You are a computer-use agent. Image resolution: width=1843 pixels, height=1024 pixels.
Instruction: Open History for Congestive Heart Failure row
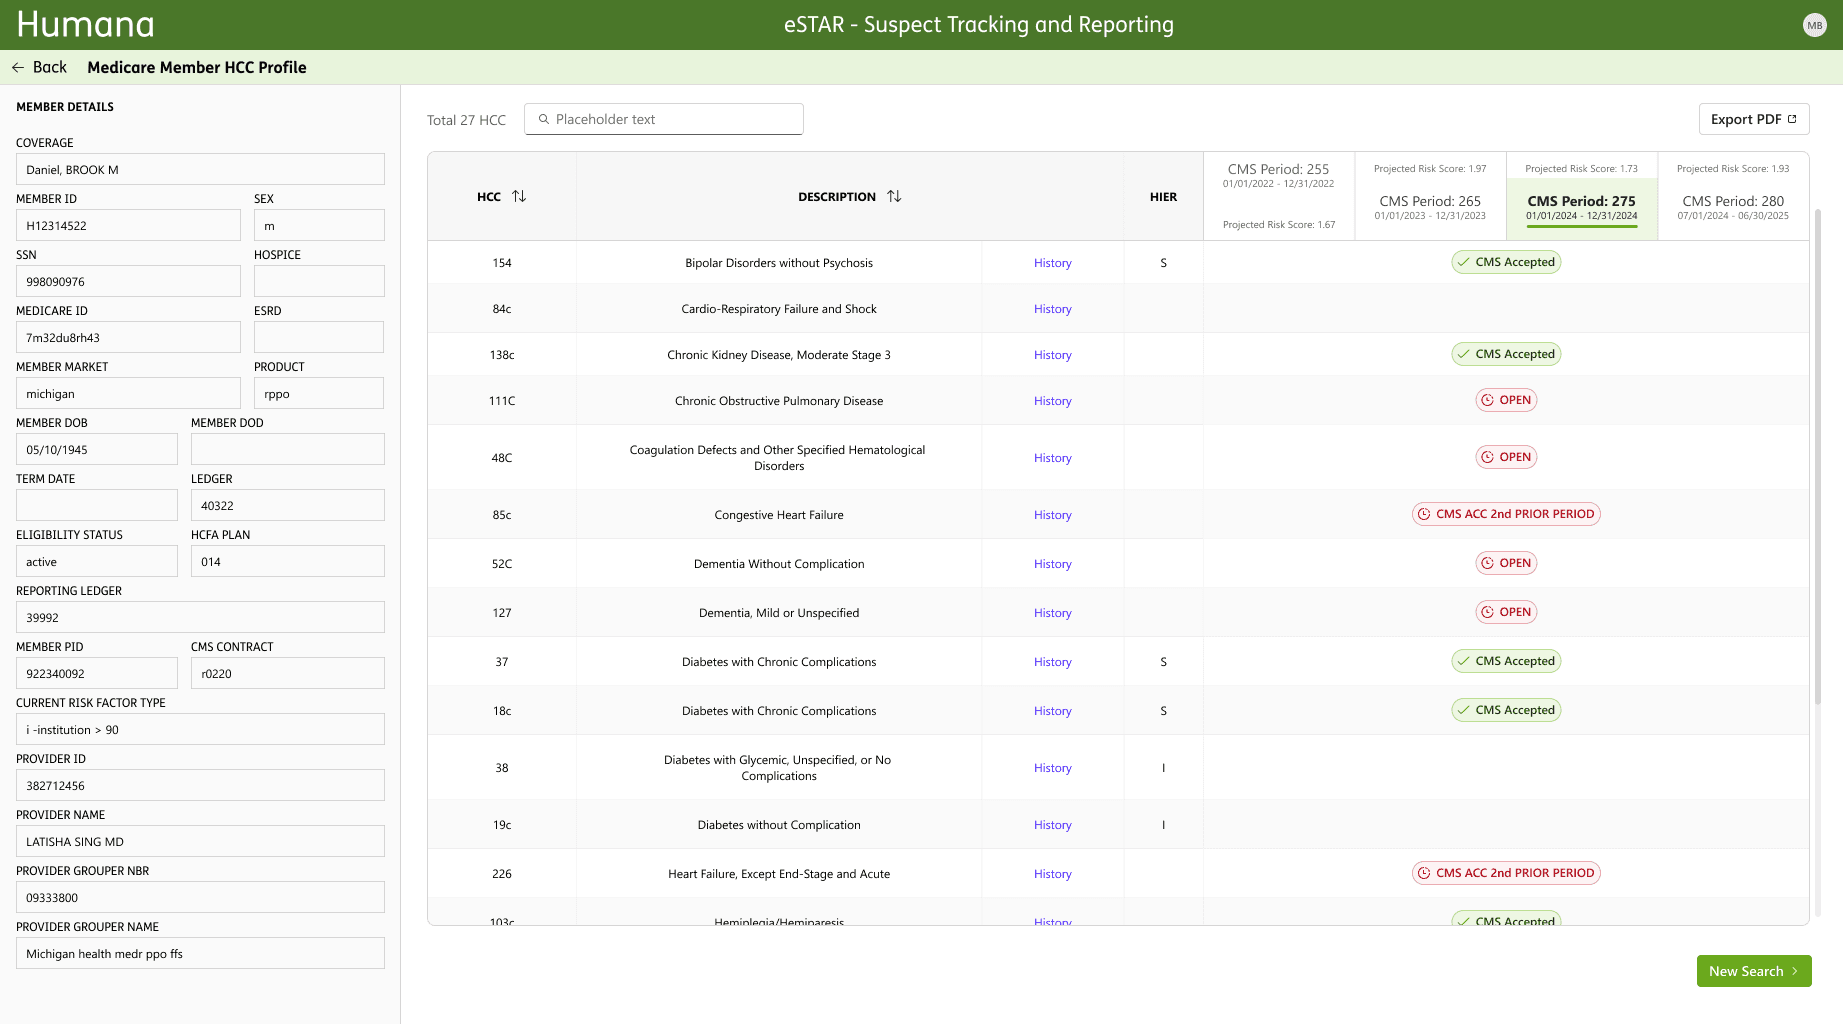pos(1052,515)
